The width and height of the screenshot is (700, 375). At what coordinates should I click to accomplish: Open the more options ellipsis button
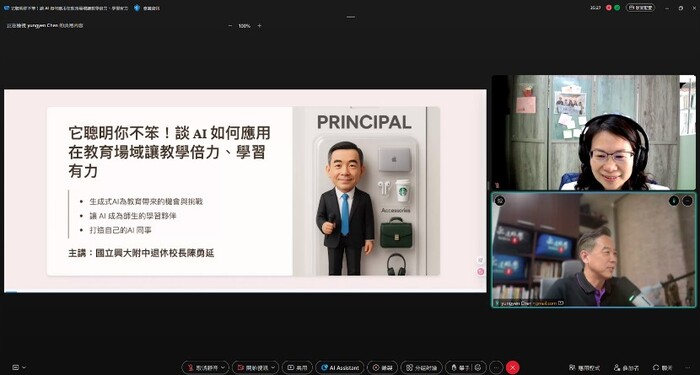[x=496, y=367]
